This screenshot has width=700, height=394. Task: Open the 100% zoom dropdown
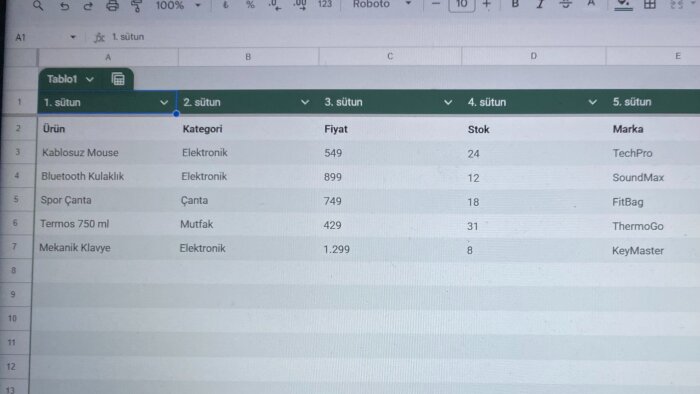pyautogui.click(x=178, y=5)
